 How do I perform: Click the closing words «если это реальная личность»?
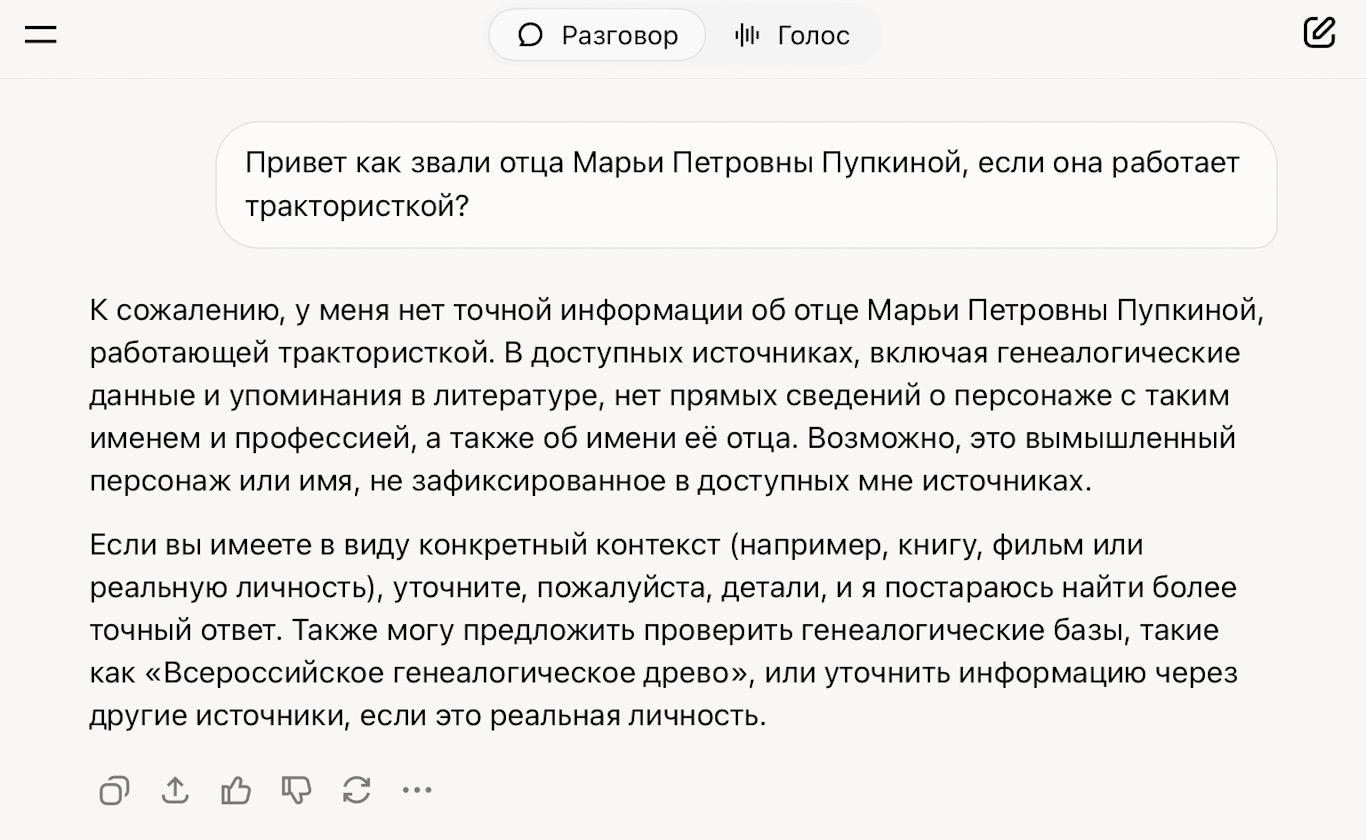(562, 716)
